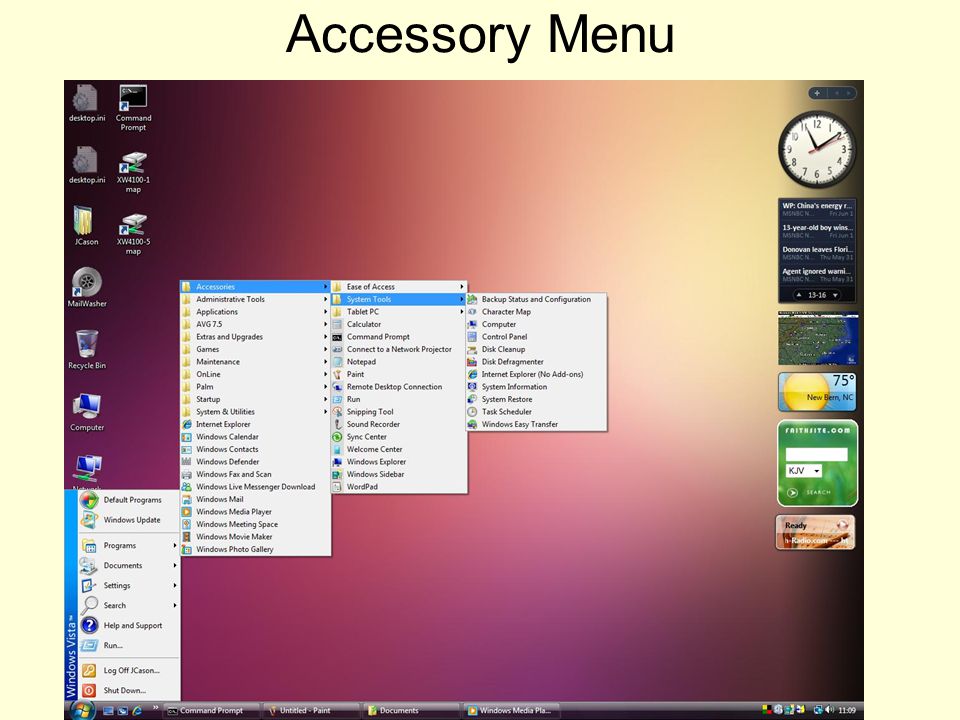This screenshot has height=720, width=960.
Task: Expand Settings in Start menu
Action: (129, 585)
